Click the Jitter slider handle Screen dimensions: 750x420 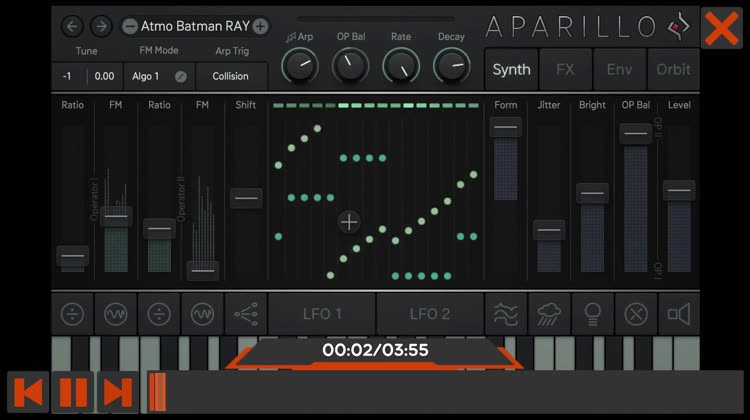point(549,230)
